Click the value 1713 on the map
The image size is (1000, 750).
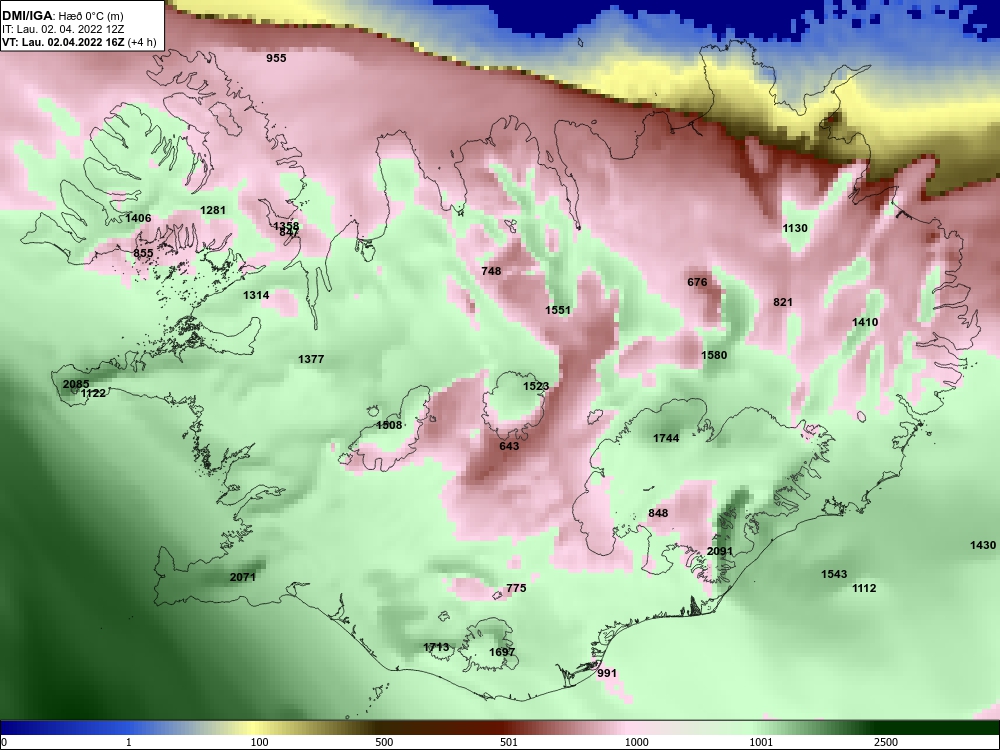point(436,647)
